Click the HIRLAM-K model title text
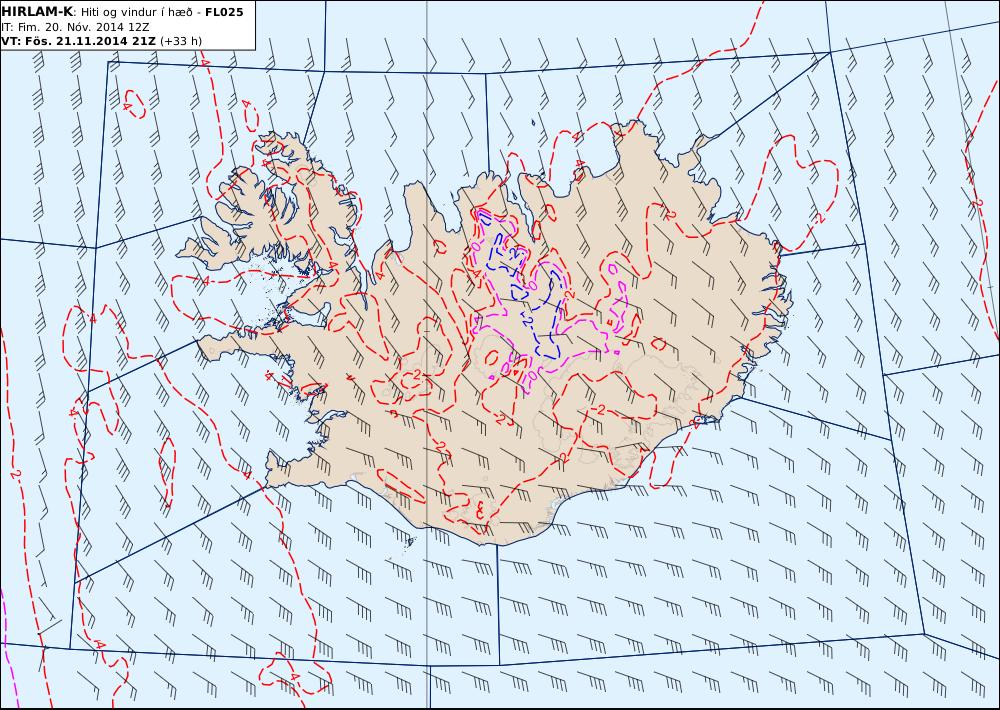The height and width of the screenshot is (710, 1000). click(37, 11)
